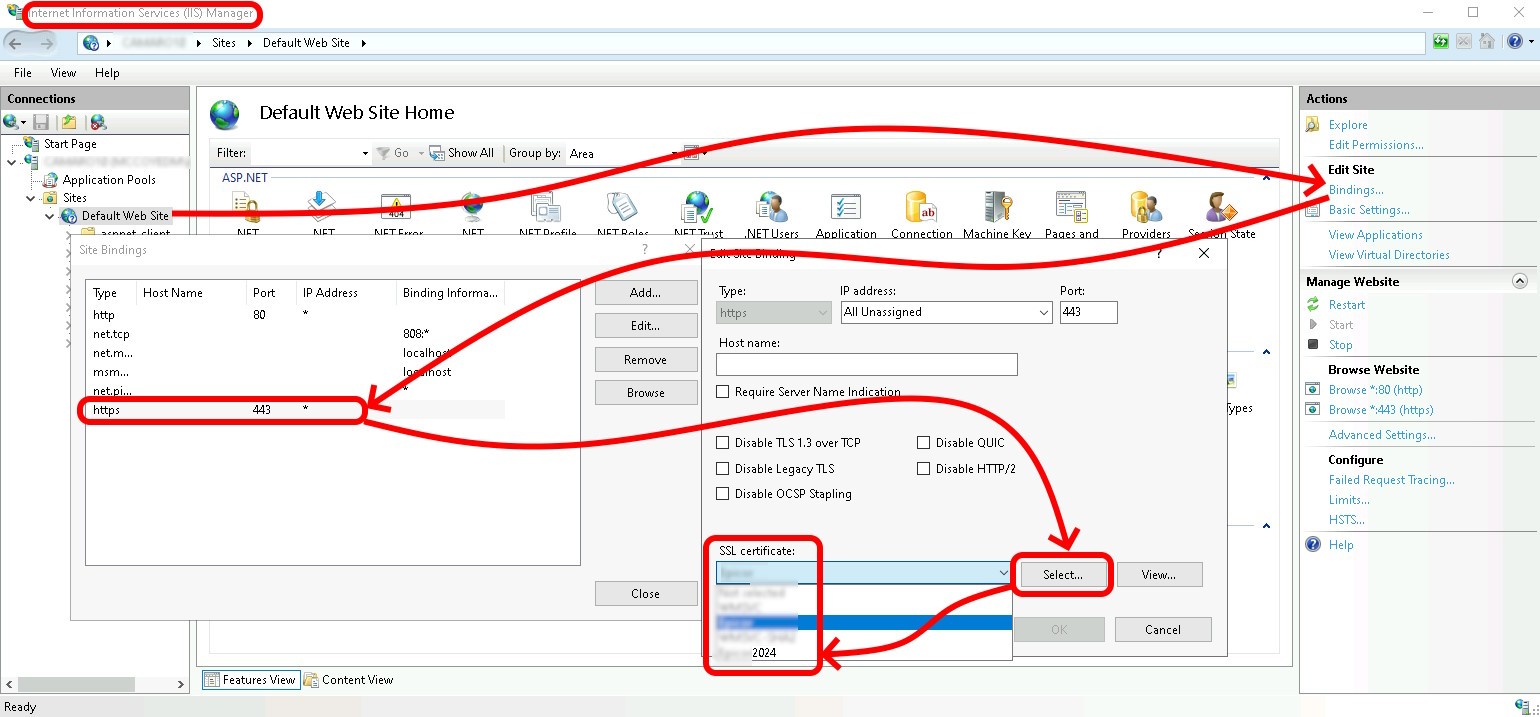Click the Select button for SSL certificate
Image resolution: width=1540 pixels, height=717 pixels.
pos(1061,574)
